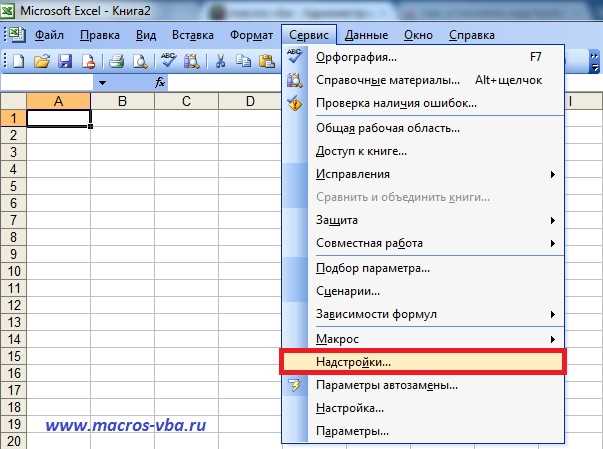603x449 pixels.
Task: Select column B header
Action: [122, 101]
